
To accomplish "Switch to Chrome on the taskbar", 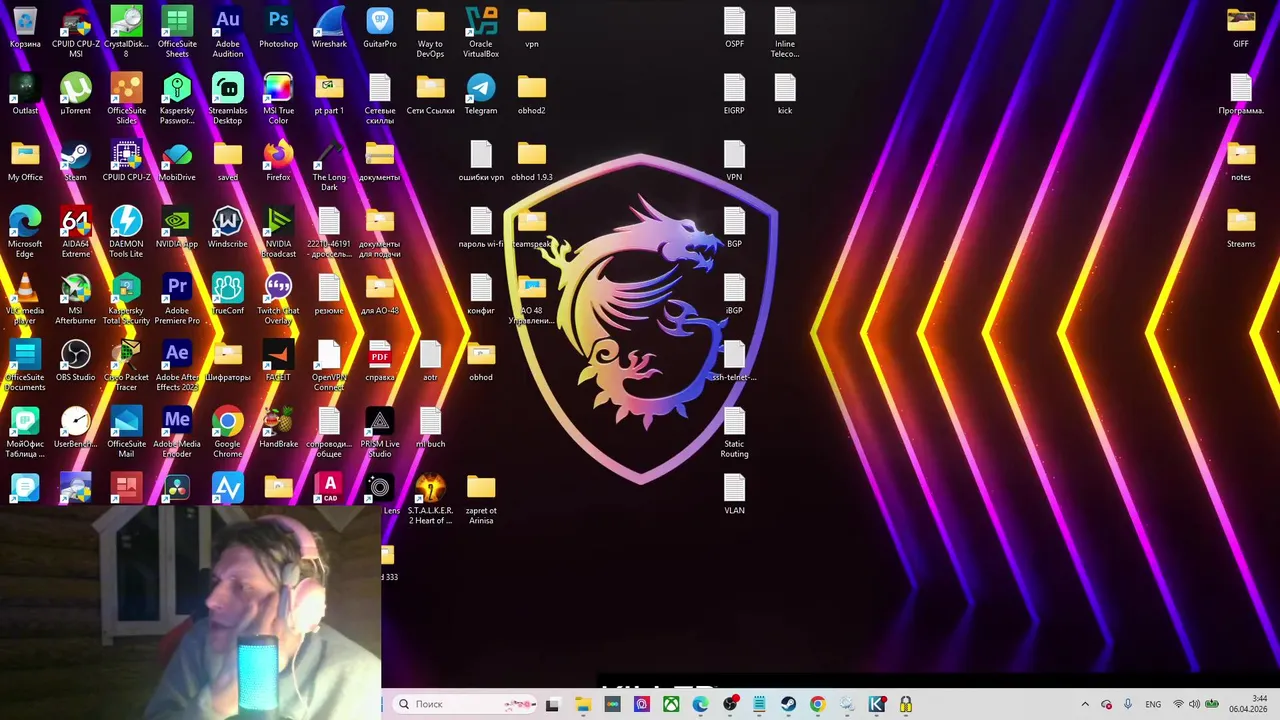I will point(818,704).
